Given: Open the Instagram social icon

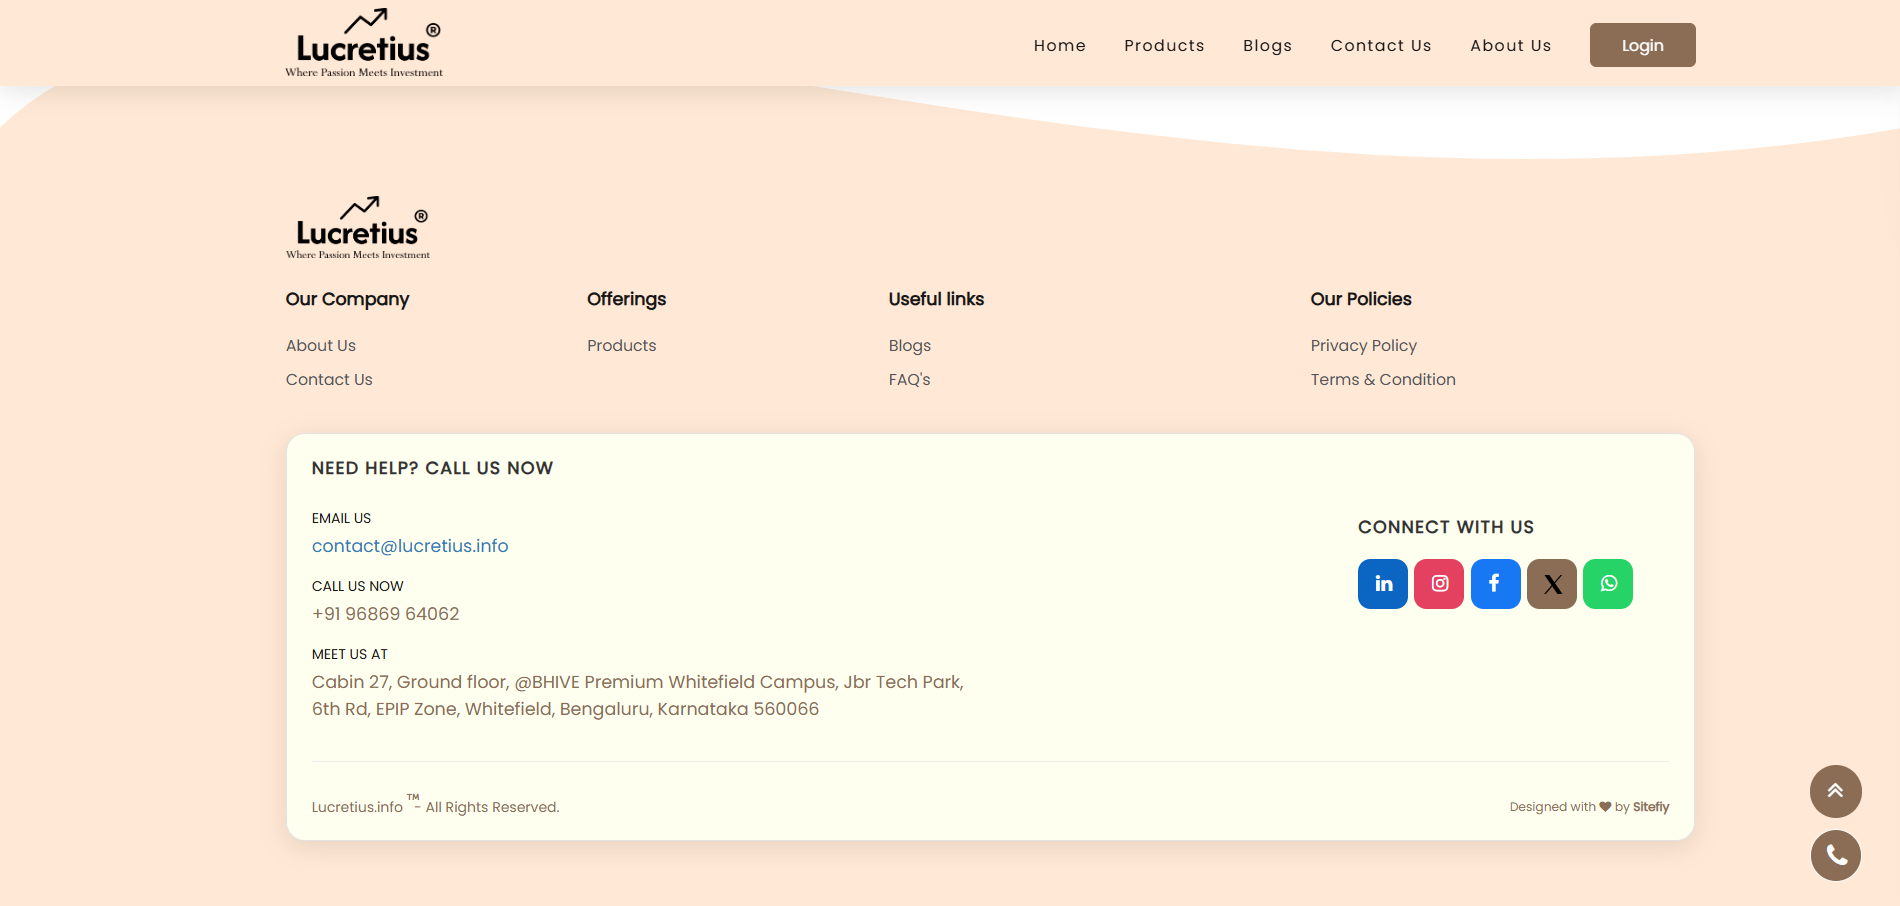Looking at the screenshot, I should [1439, 584].
